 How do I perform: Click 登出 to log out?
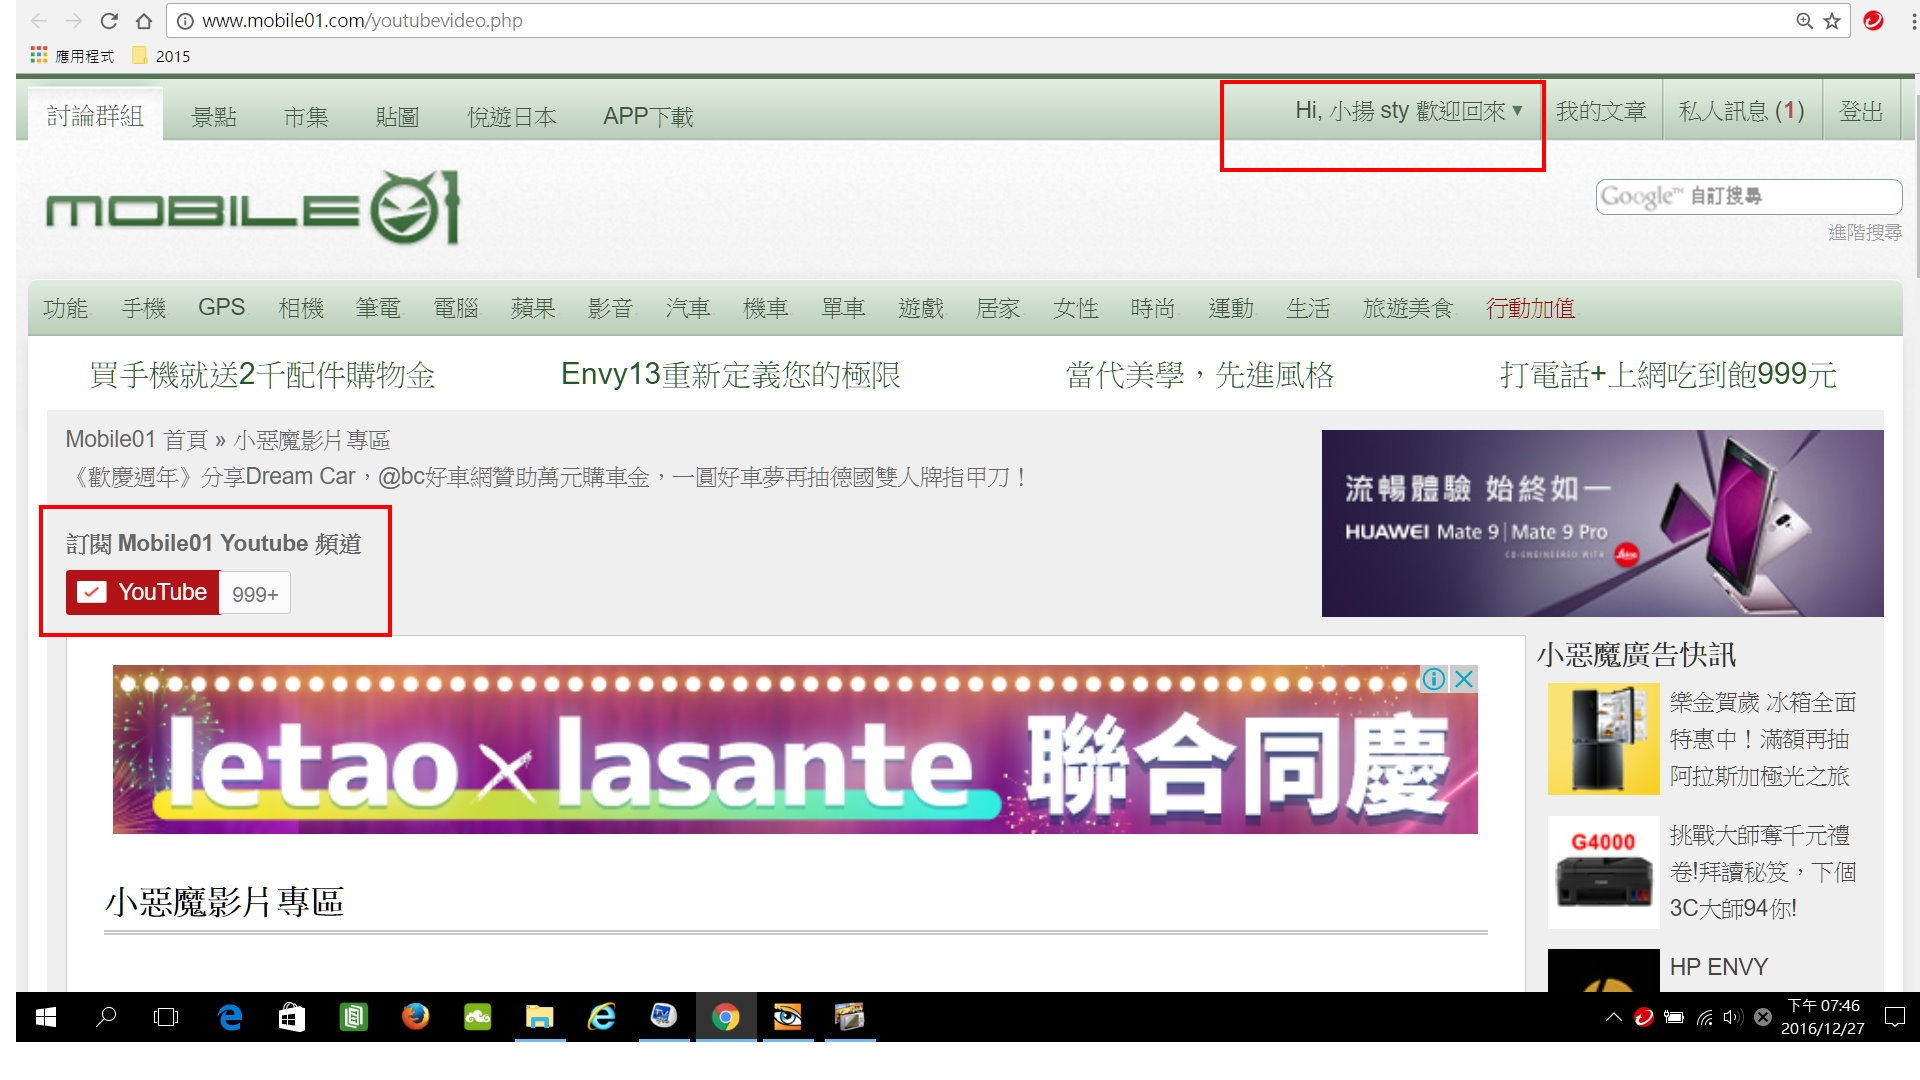click(1861, 111)
